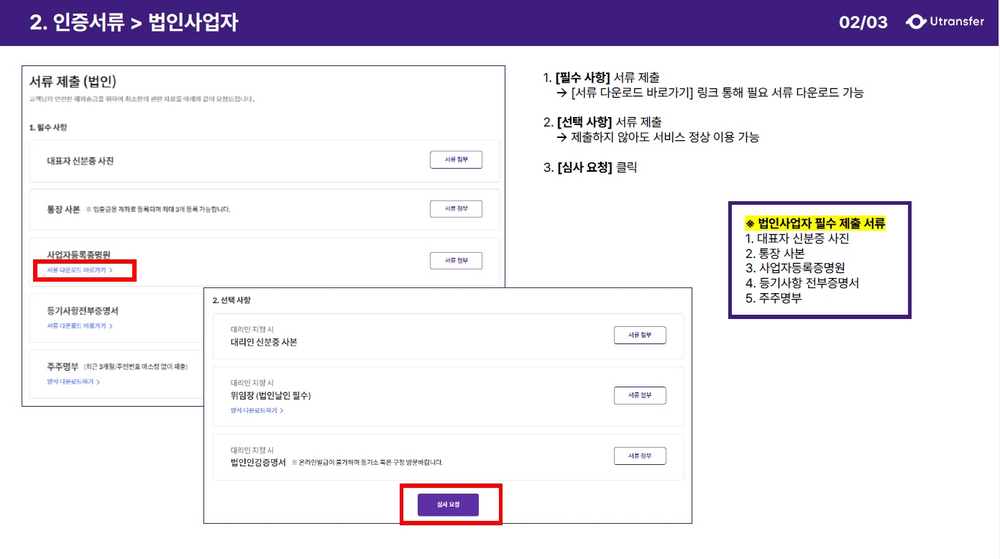
Task: Click the 02/03 page indicator
Action: point(863,22)
